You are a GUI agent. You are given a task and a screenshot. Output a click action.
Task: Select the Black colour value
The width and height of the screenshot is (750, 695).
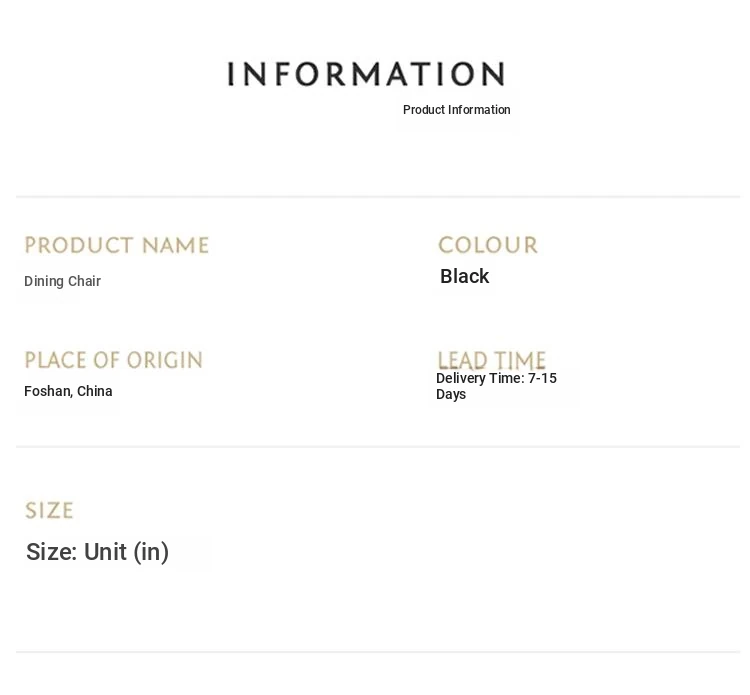coord(464,276)
